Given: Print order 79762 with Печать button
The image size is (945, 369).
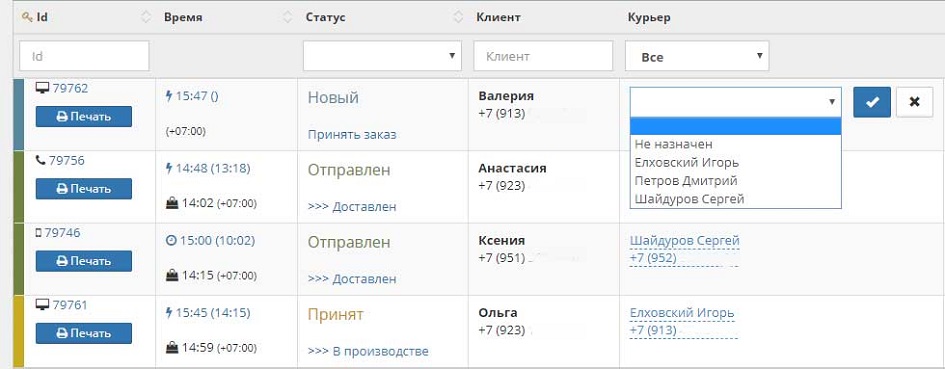Looking at the screenshot, I should tap(84, 116).
